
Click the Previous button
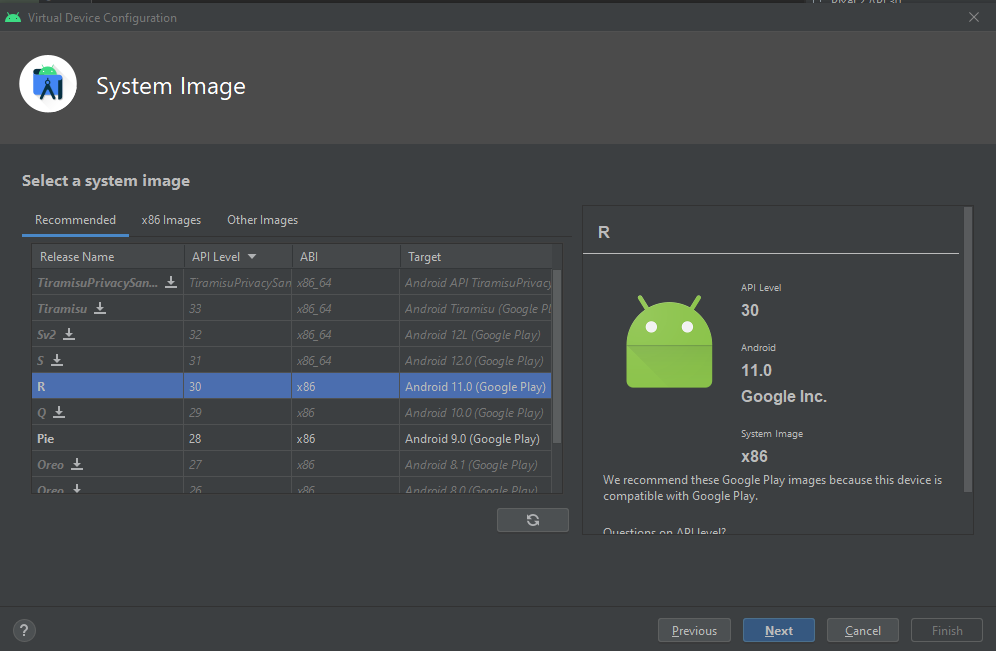(x=694, y=630)
